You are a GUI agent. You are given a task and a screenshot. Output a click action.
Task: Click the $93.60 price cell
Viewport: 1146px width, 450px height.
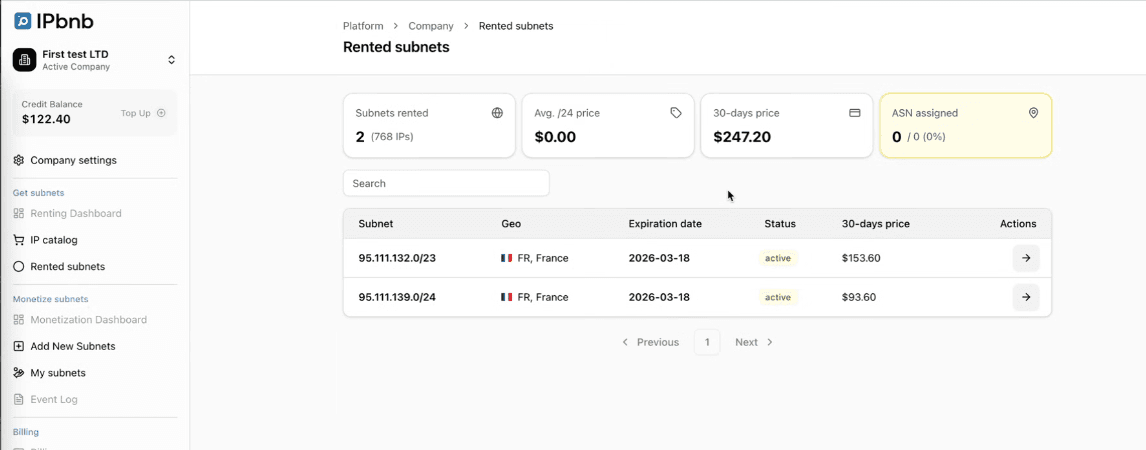[x=859, y=297]
